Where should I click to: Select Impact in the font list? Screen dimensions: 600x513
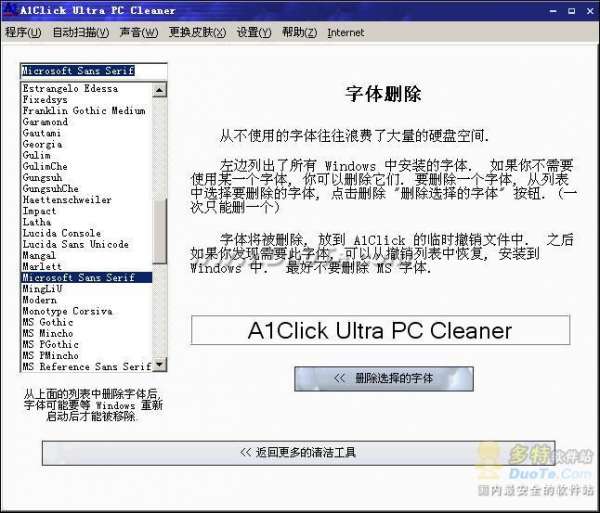pyautogui.click(x=86, y=211)
